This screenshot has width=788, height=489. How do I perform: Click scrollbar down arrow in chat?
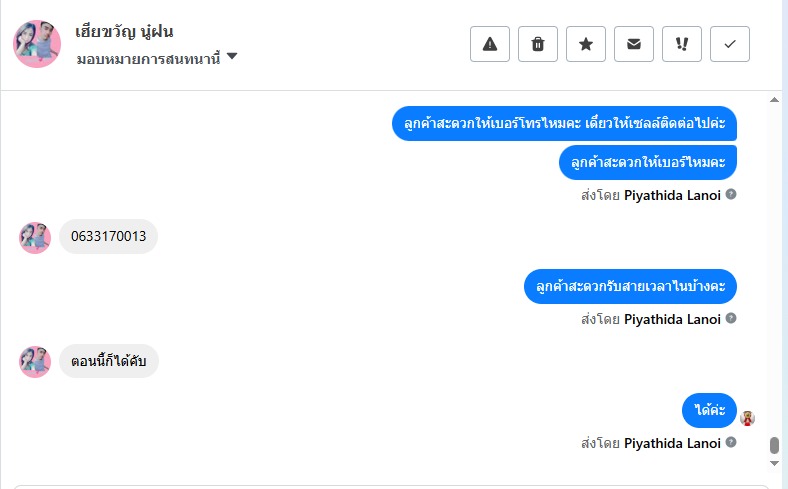pos(774,463)
